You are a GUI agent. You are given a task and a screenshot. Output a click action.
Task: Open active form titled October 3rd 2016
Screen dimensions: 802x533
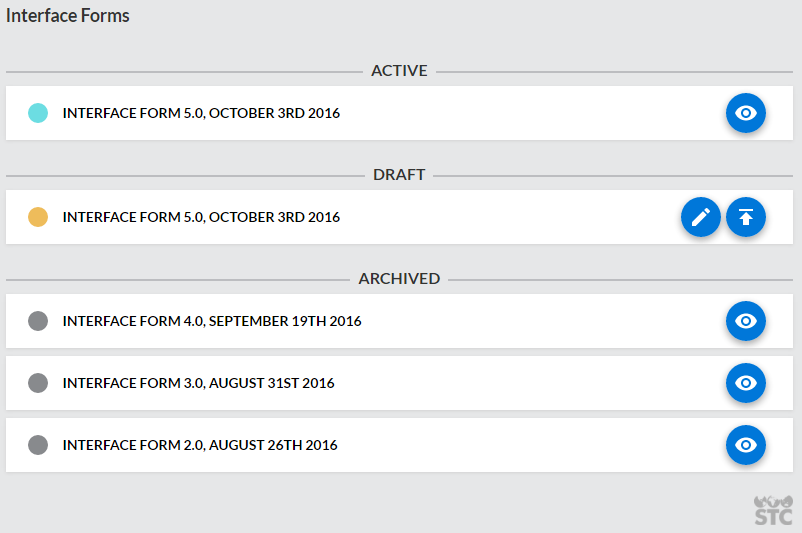pos(201,113)
